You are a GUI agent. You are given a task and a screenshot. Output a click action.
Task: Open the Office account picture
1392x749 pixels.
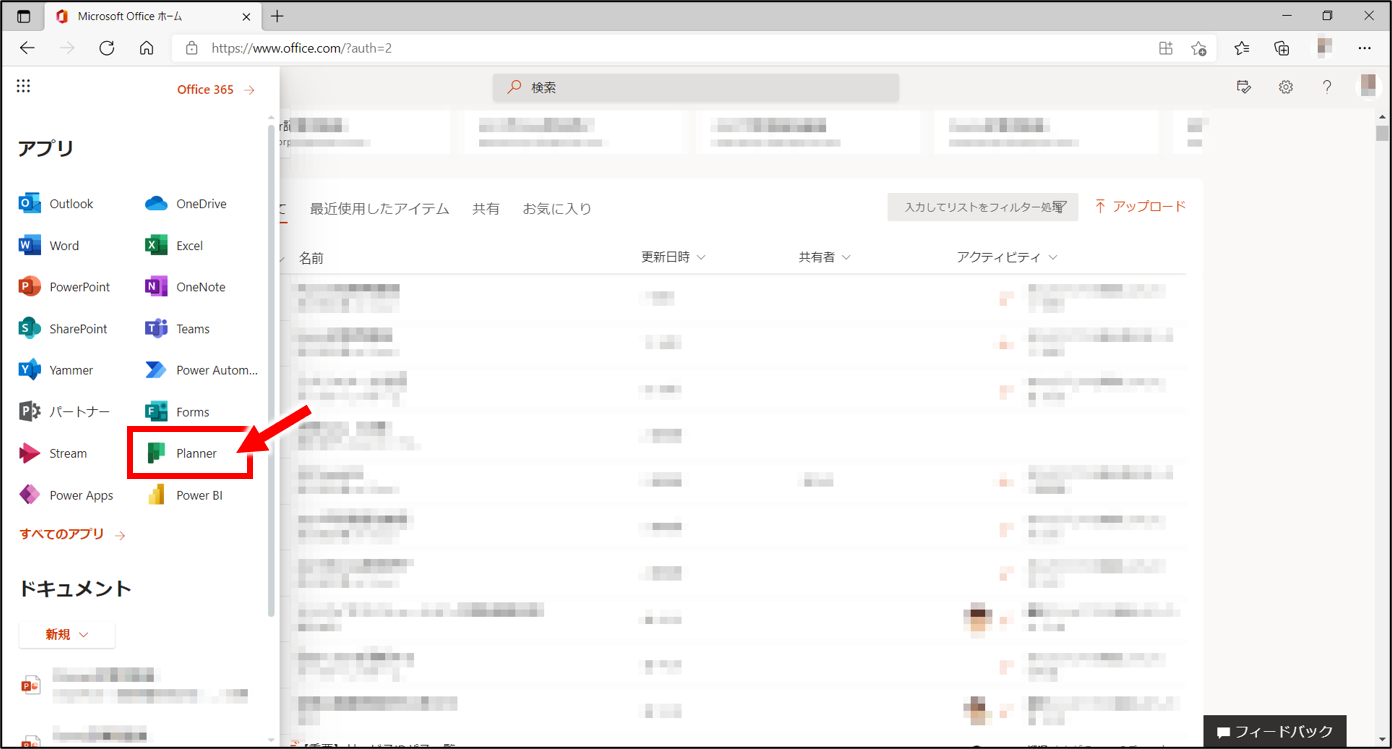[x=1367, y=87]
